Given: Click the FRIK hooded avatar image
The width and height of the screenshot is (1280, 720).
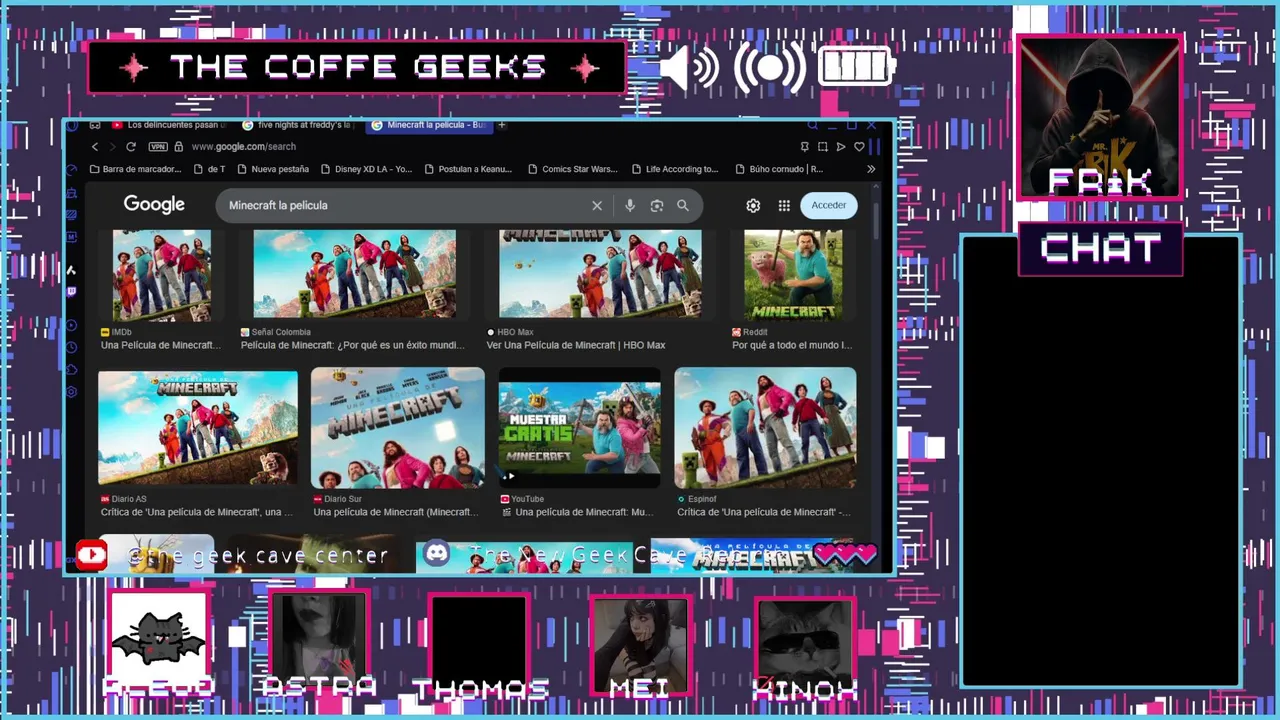Looking at the screenshot, I should (1100, 118).
